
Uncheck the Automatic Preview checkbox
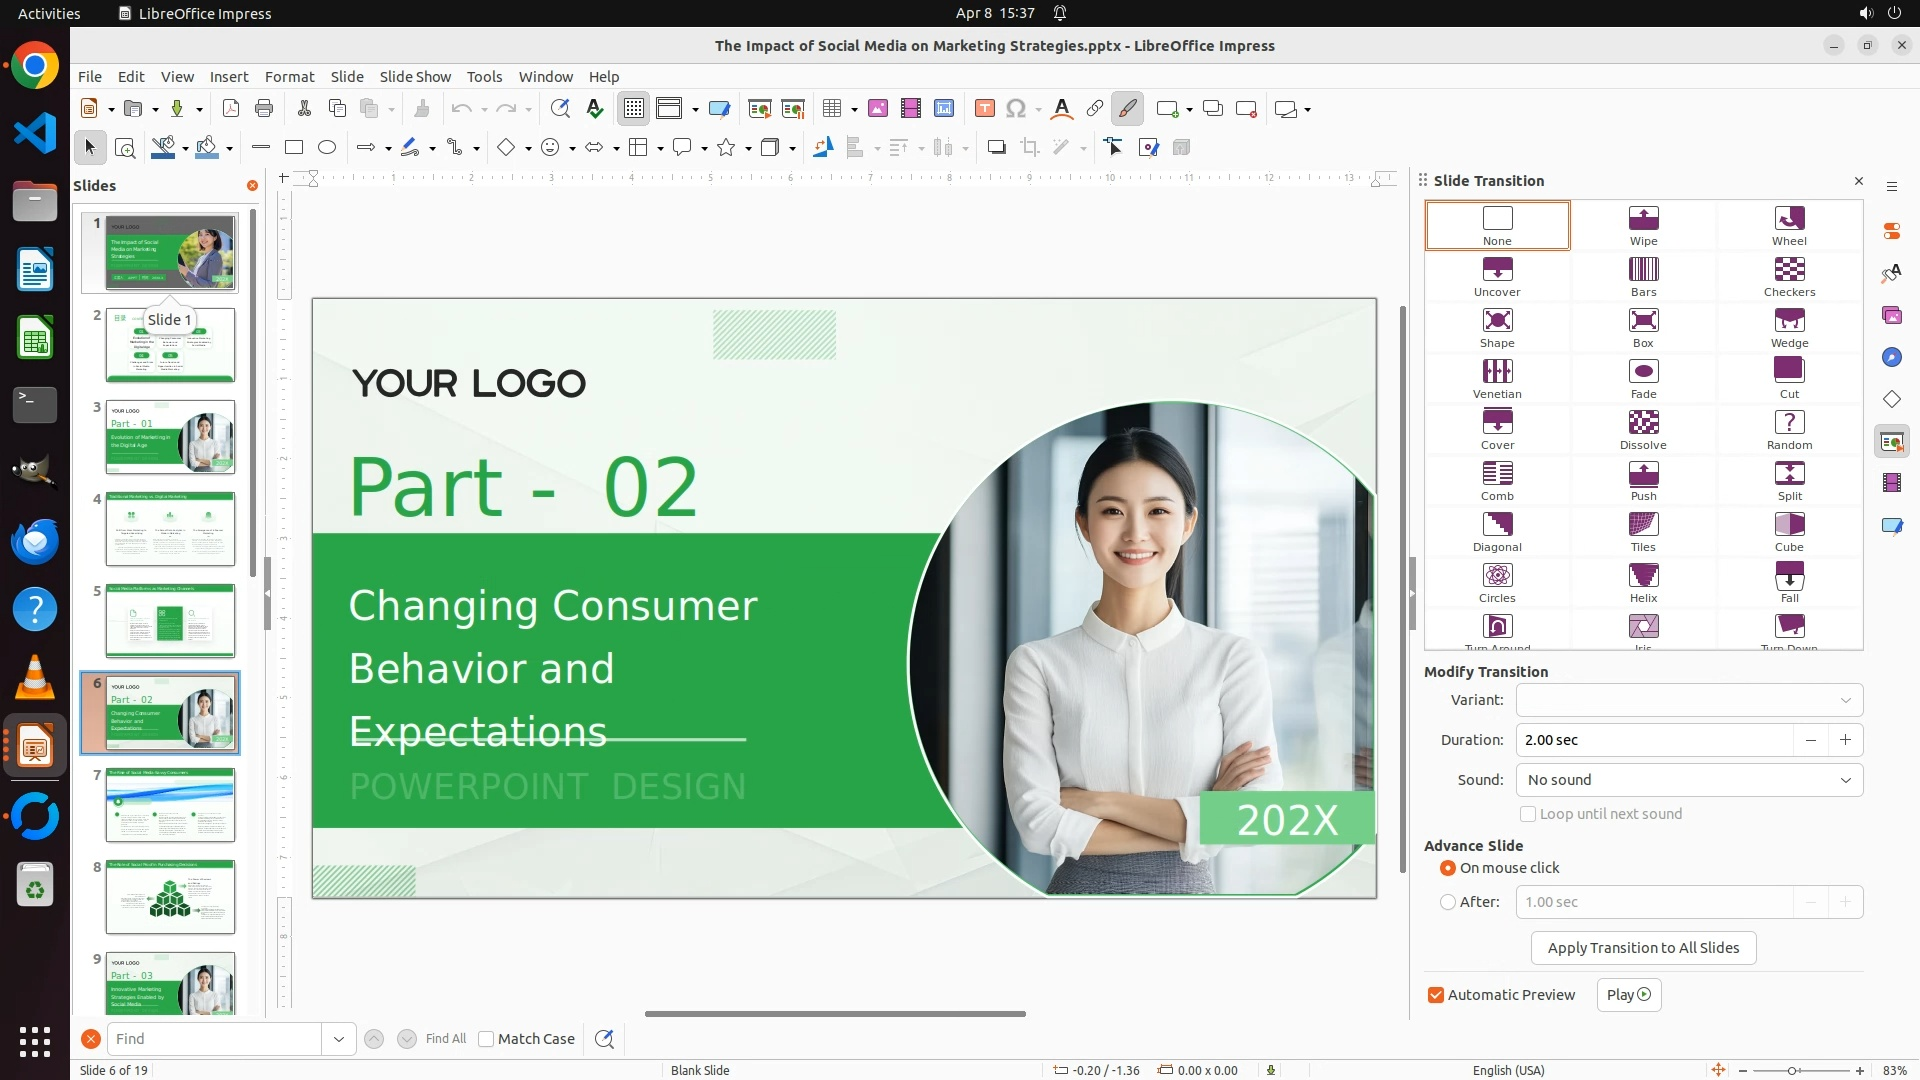(x=1436, y=995)
